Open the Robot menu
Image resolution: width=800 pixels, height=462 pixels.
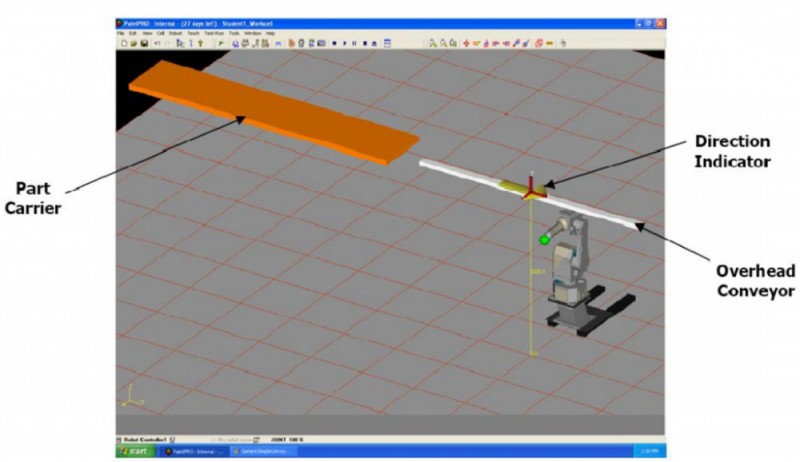point(174,33)
